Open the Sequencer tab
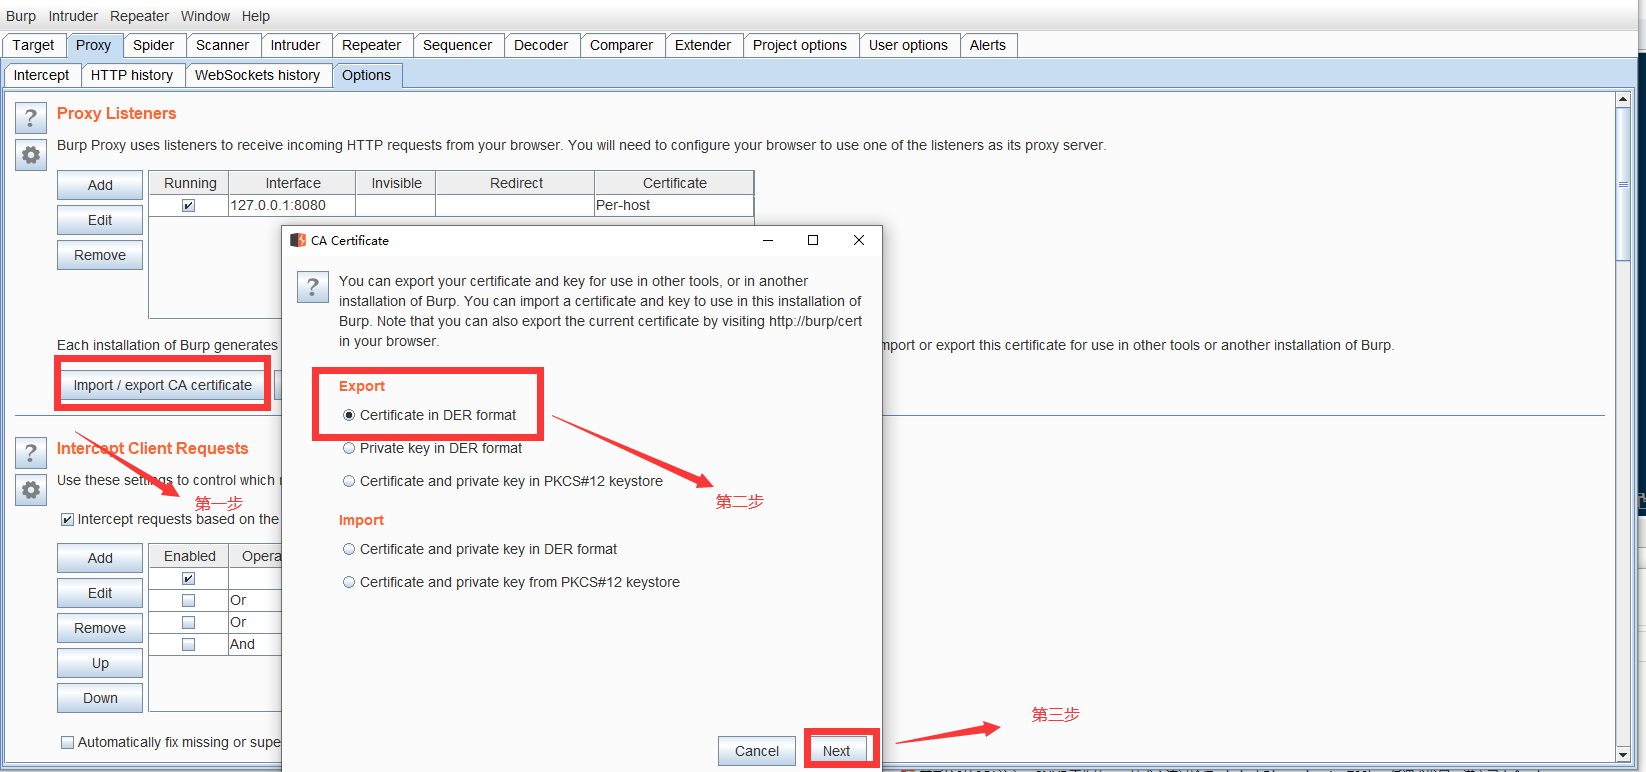Image resolution: width=1646 pixels, height=772 pixels. (x=457, y=45)
